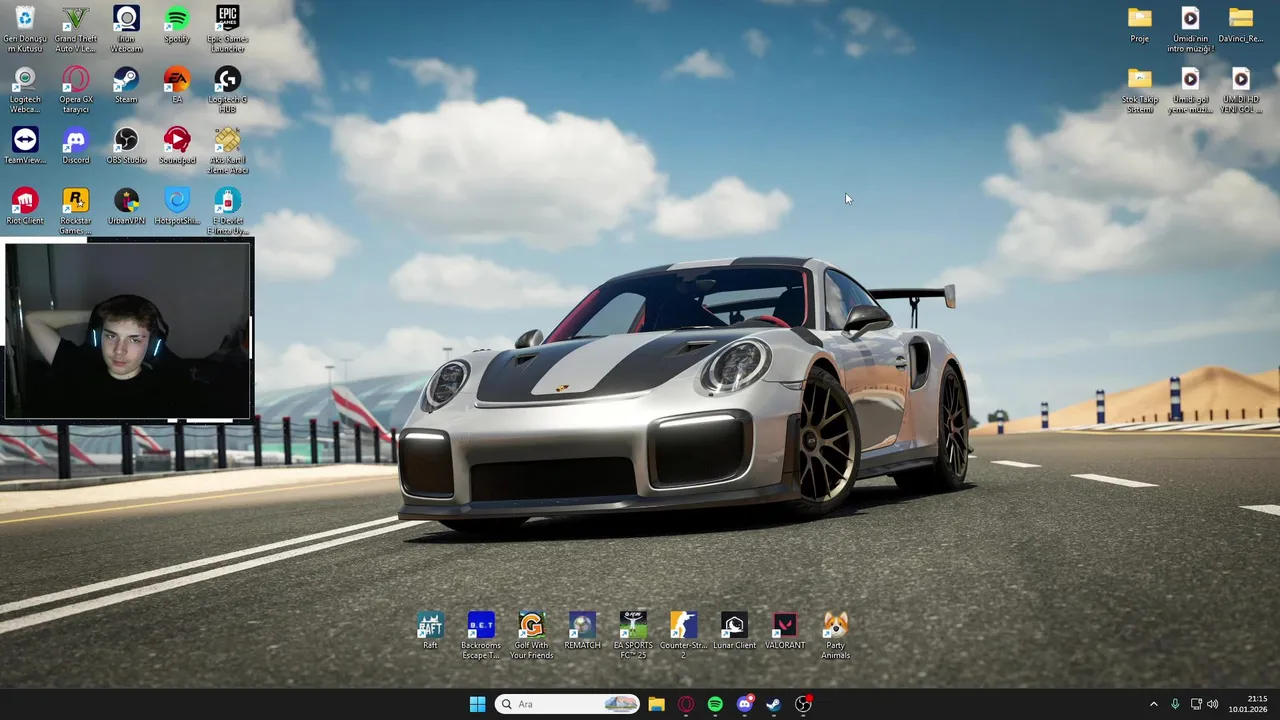Select the Party Animals shortcut
Image resolution: width=1280 pixels, height=720 pixels.
(836, 636)
